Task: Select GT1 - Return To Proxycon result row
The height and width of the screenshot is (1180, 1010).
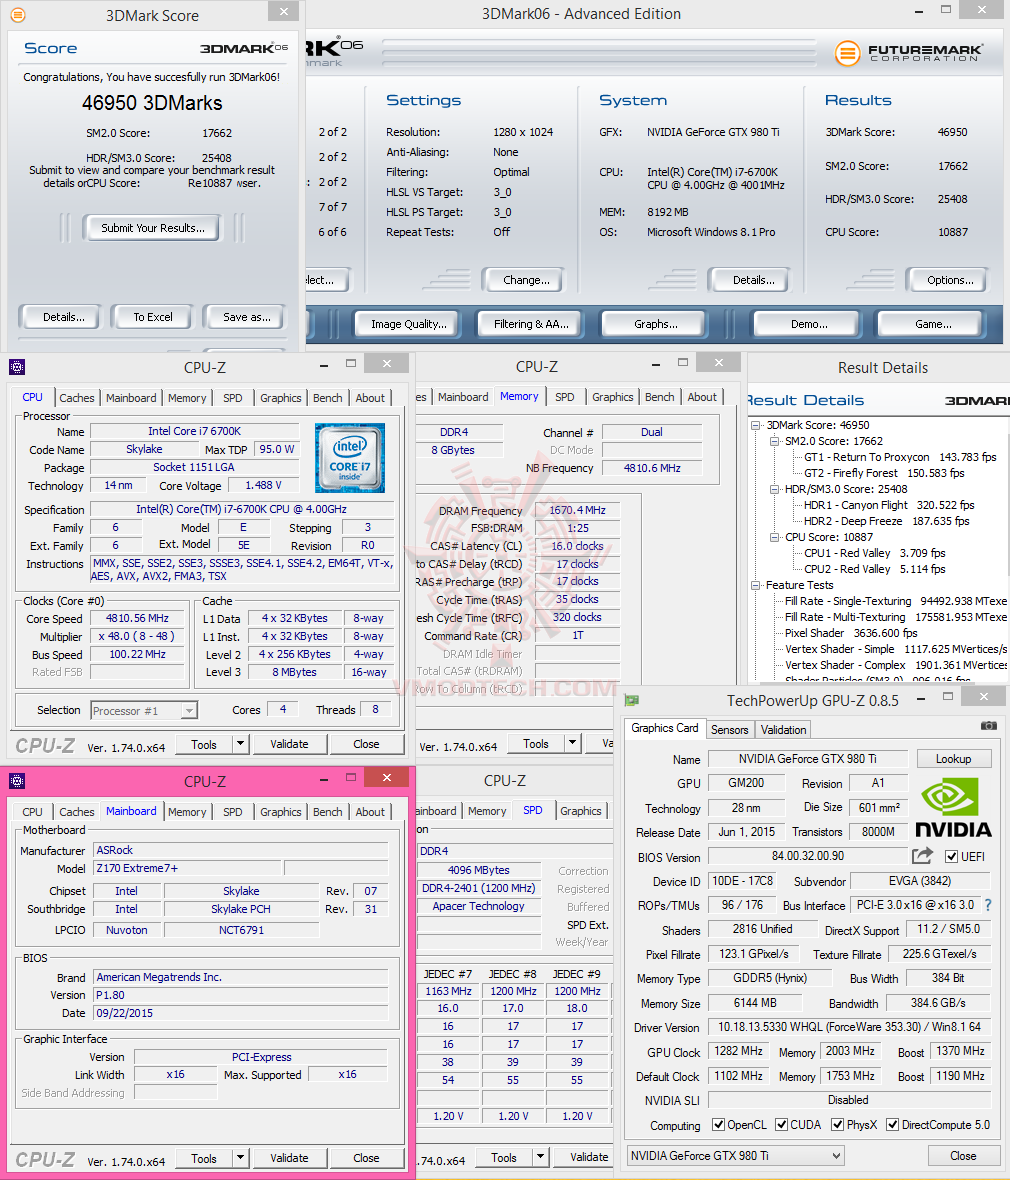Action: (900, 457)
